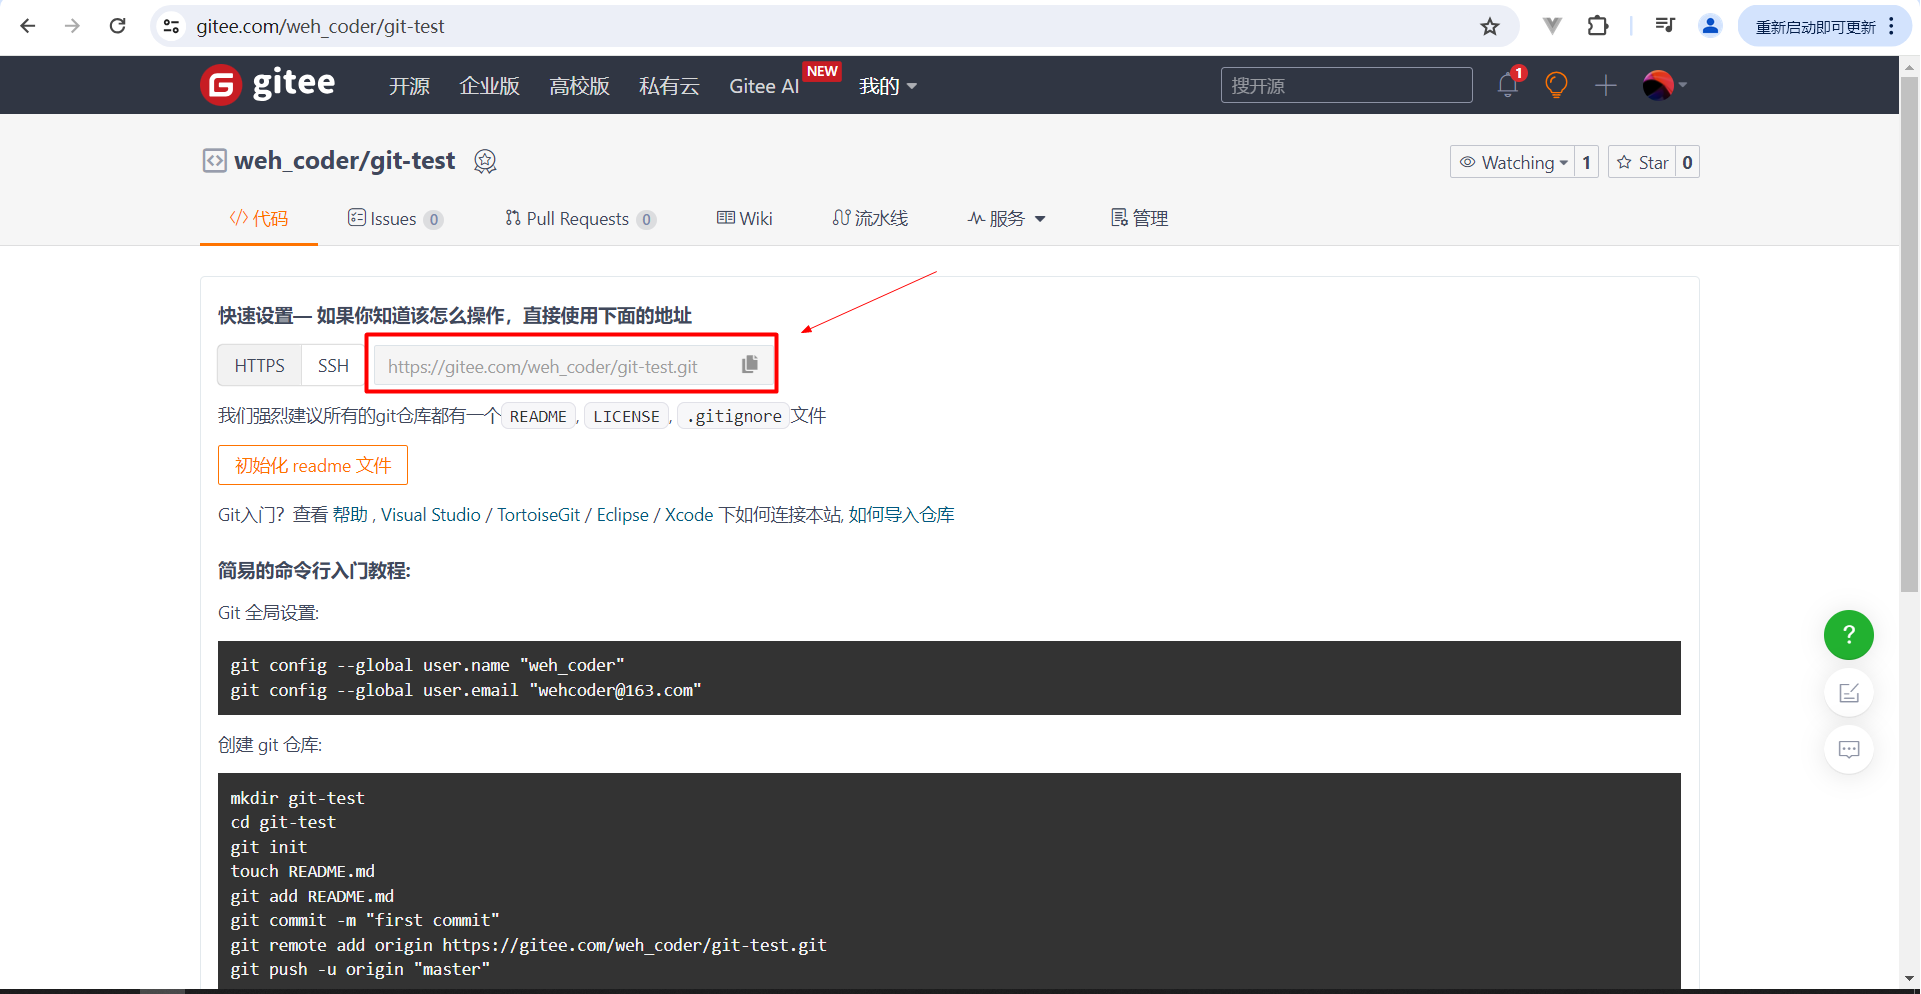Open the TortoiseGit link
This screenshot has width=1921, height=994.
point(538,514)
